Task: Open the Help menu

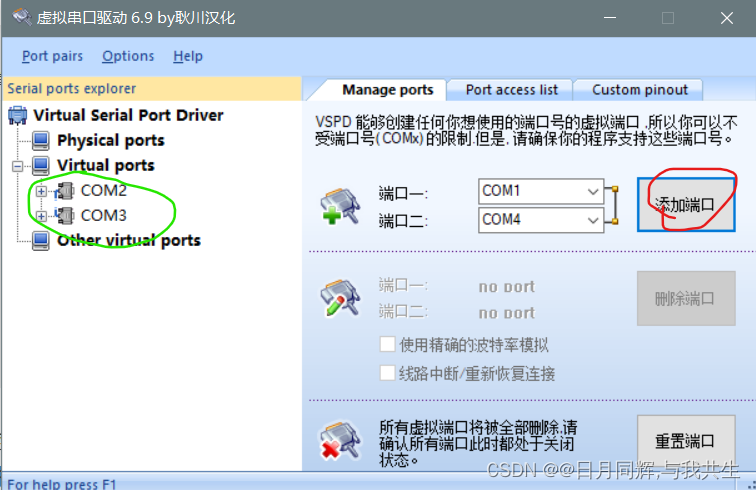Action: click(188, 56)
